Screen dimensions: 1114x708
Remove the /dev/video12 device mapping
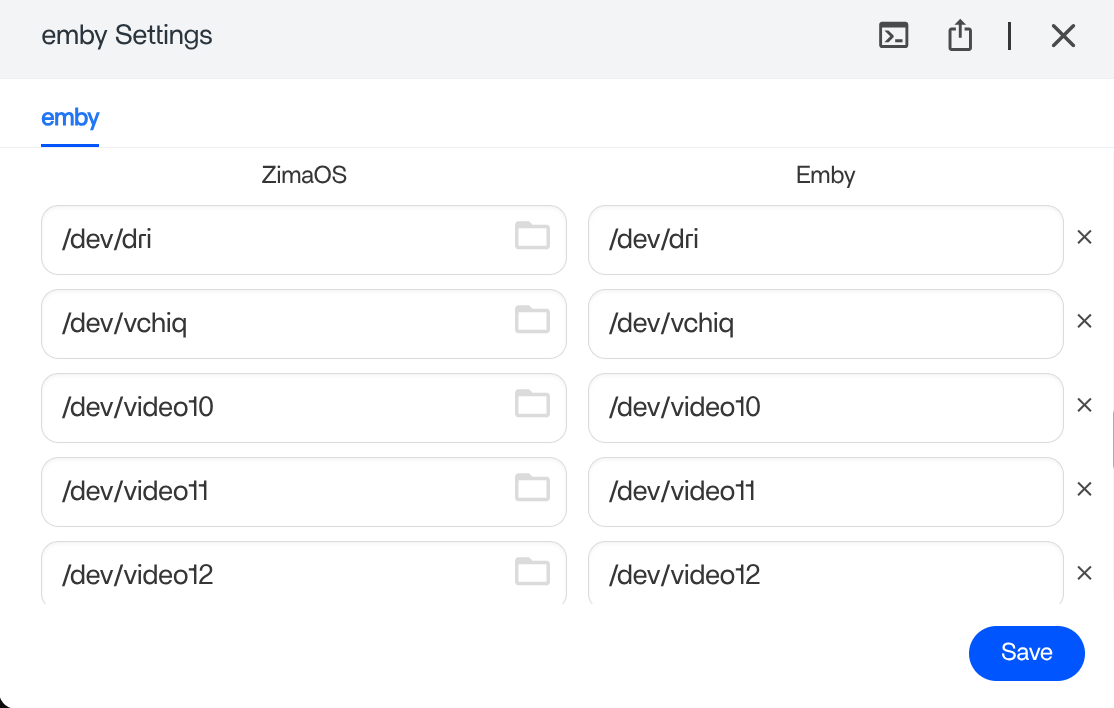[x=1084, y=574]
